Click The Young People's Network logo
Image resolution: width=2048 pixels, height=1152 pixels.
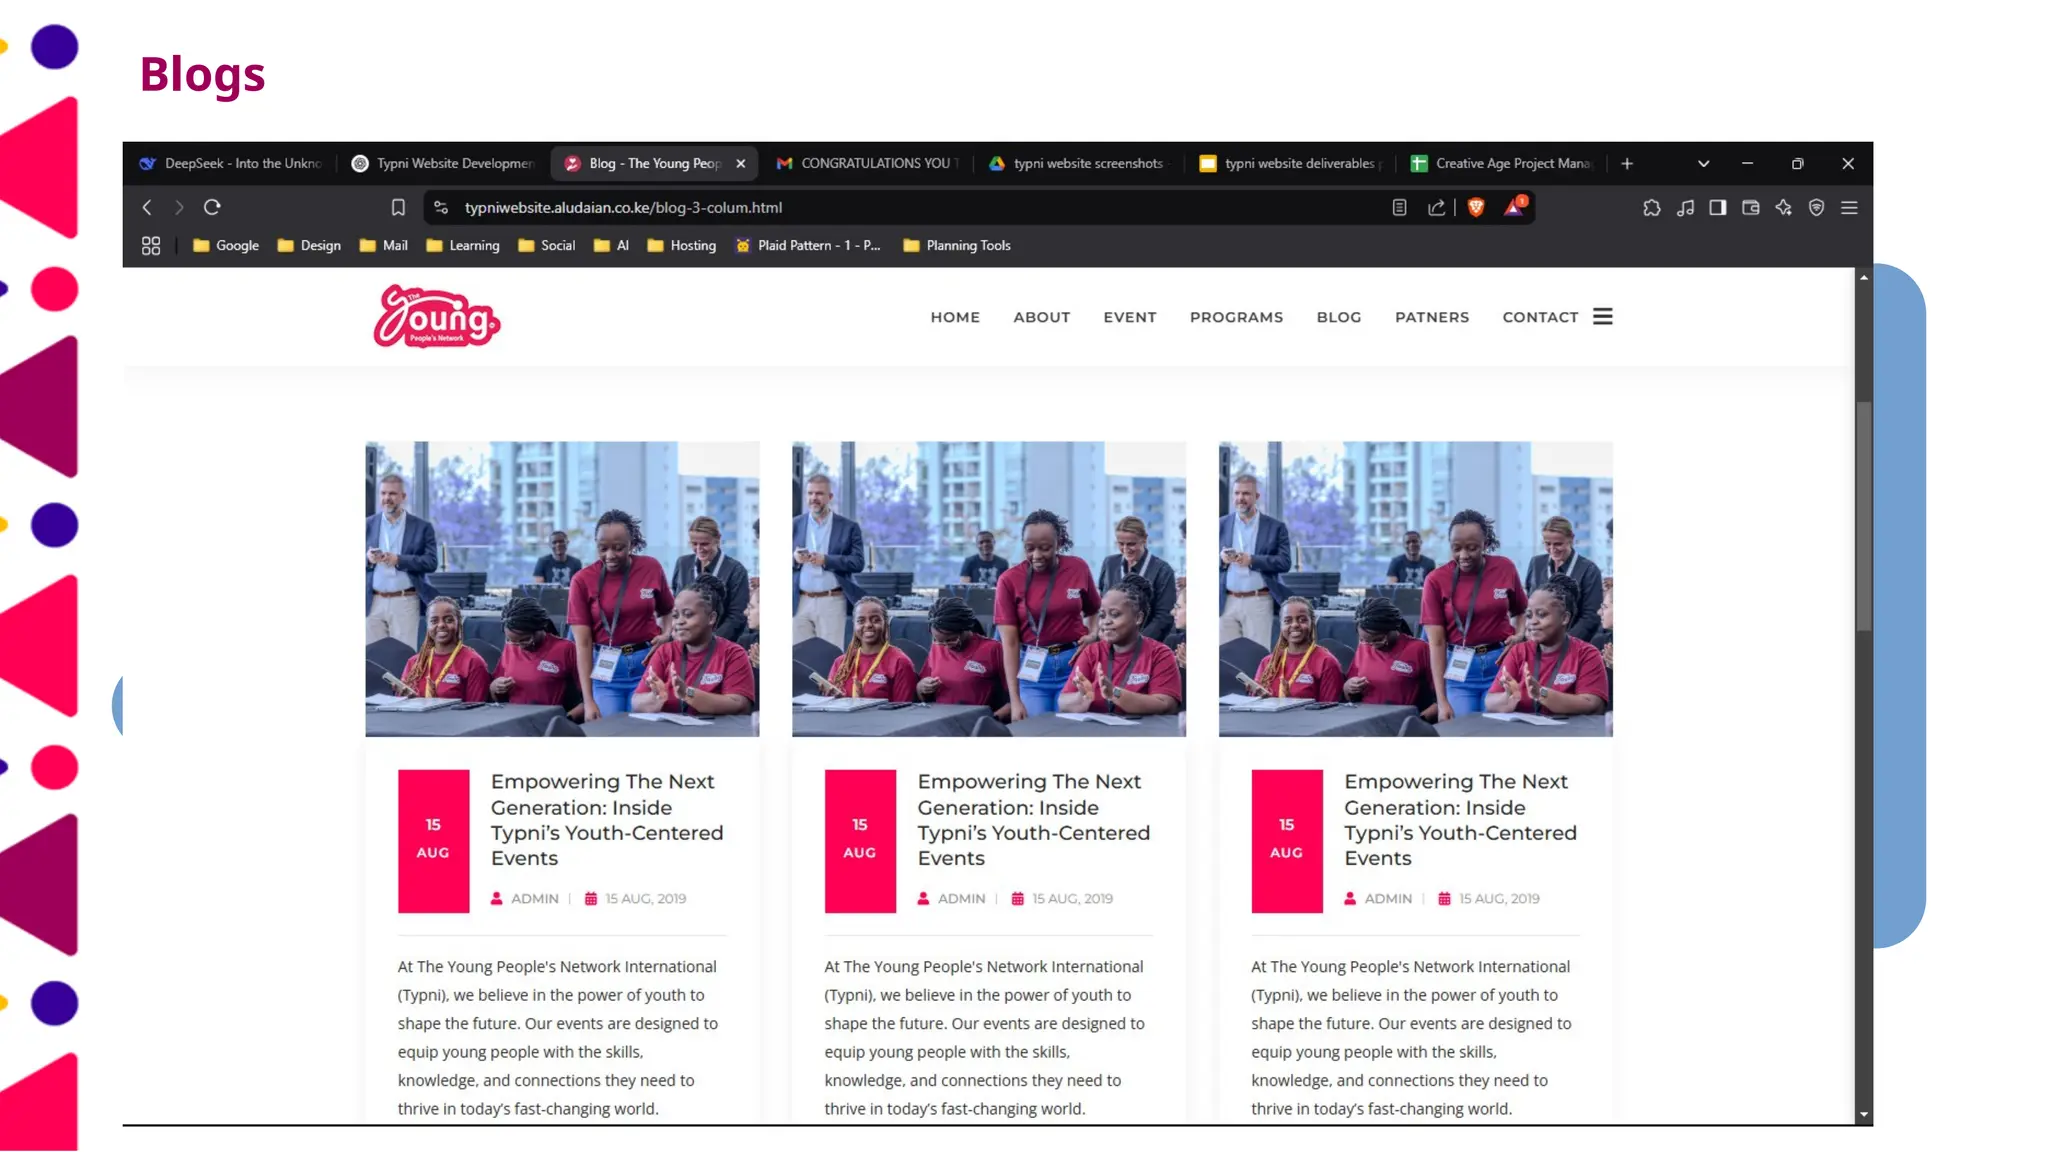coord(436,317)
